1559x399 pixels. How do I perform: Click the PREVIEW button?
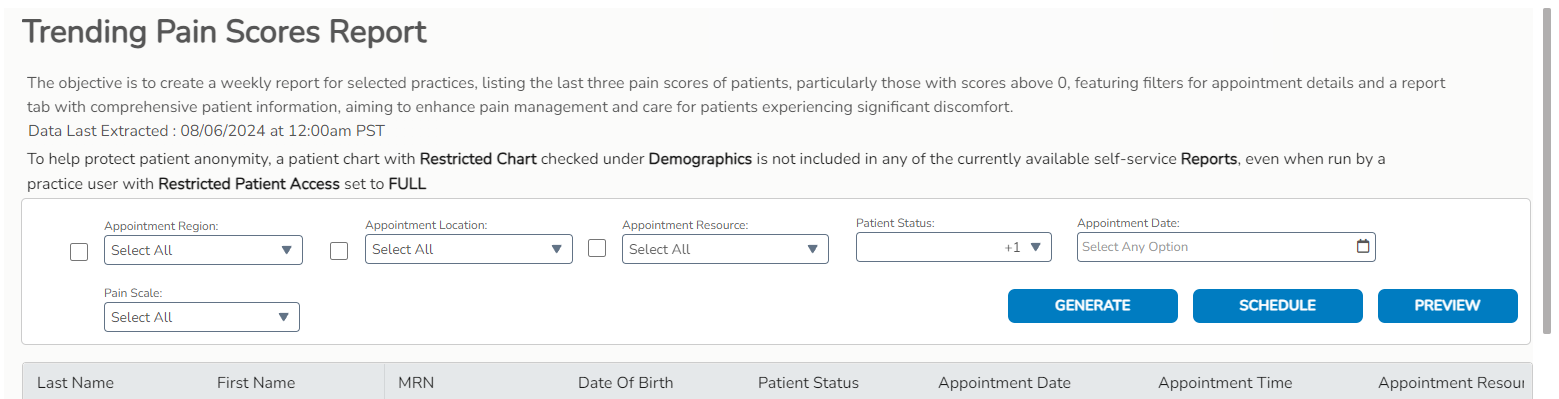point(1448,306)
